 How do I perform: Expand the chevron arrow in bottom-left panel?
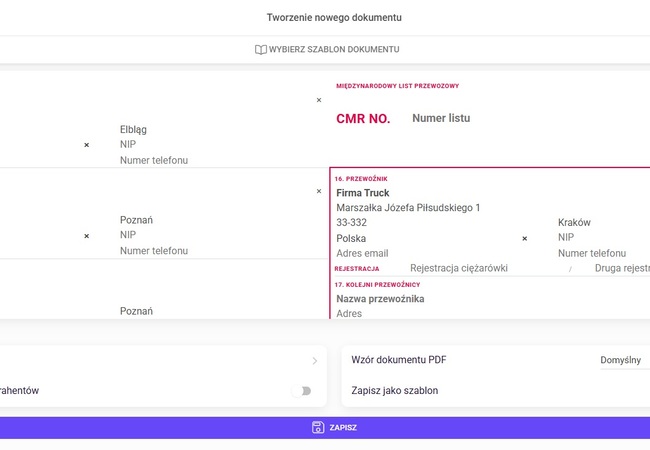coord(314,361)
